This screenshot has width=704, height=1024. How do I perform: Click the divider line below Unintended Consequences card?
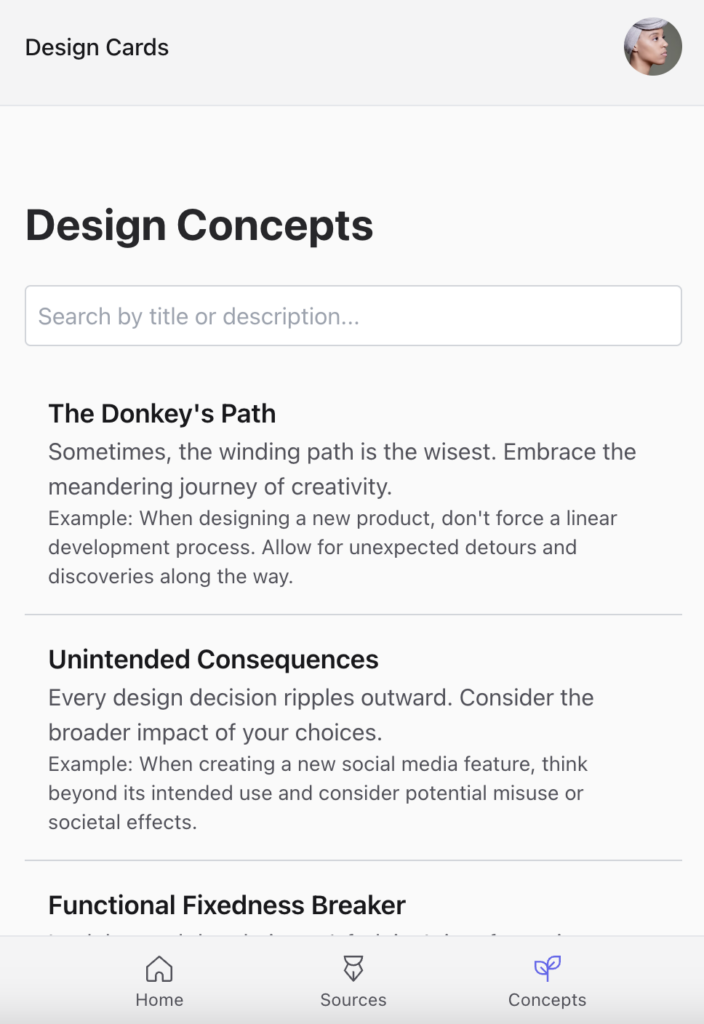353,860
